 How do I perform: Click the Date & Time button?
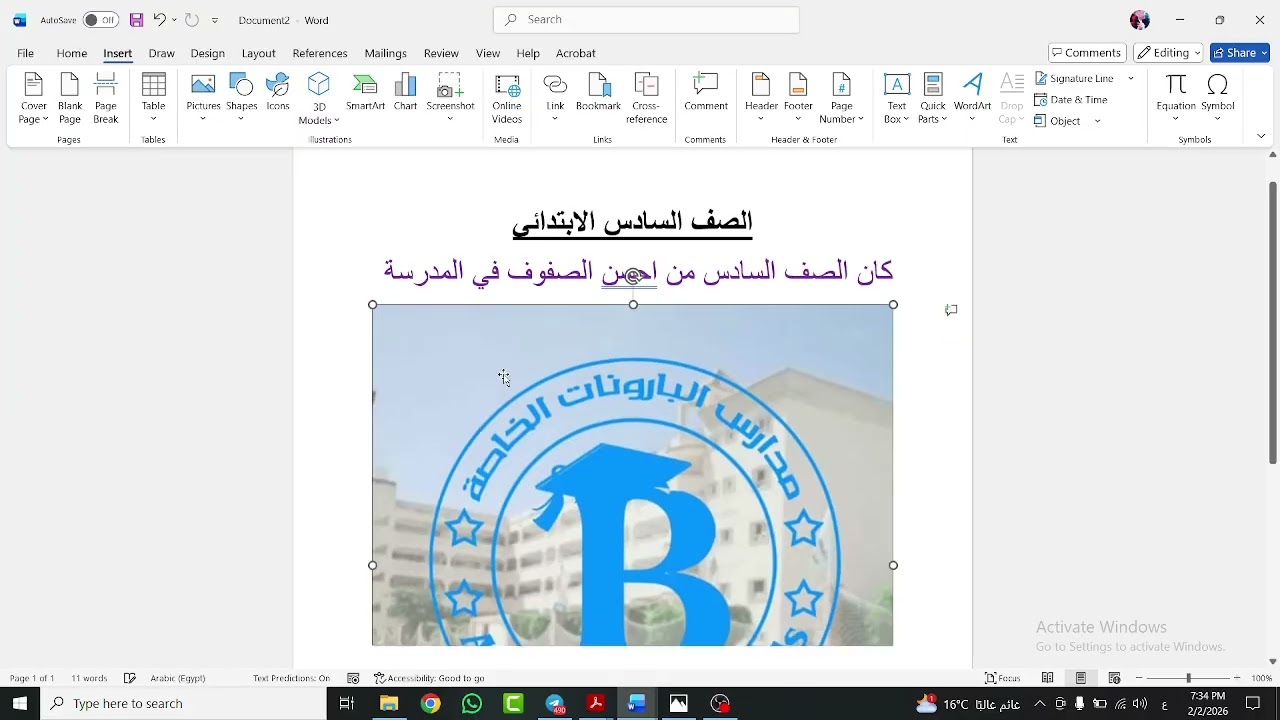[x=1071, y=100]
